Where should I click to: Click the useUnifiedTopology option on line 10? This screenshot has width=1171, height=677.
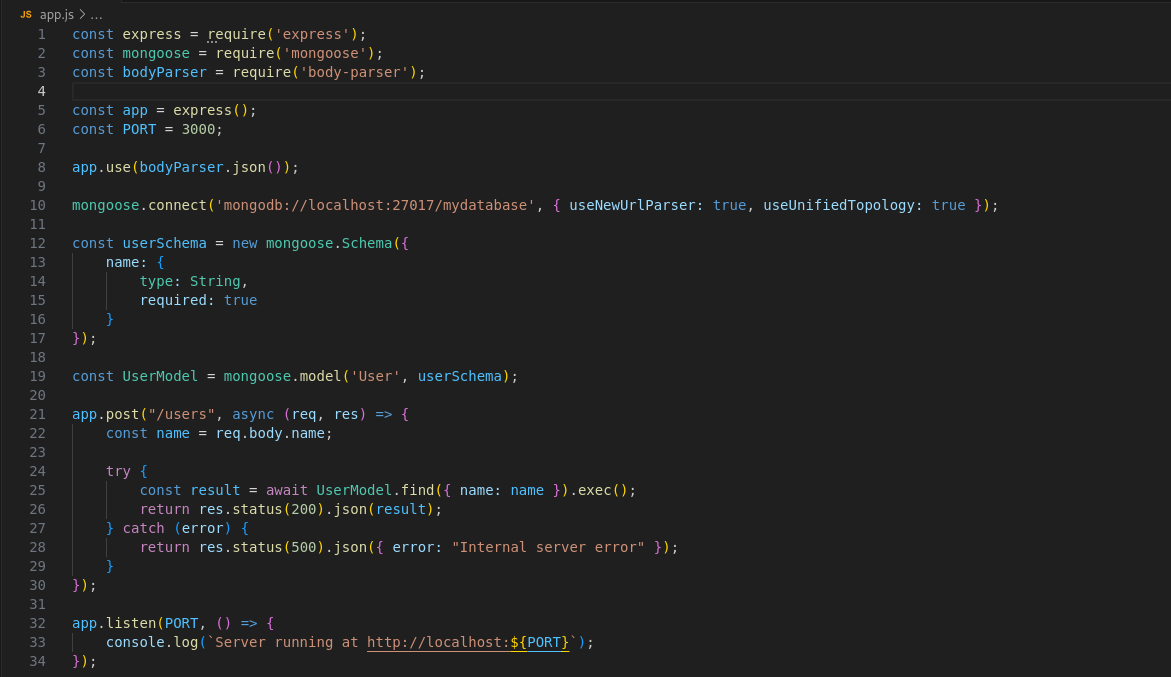coord(838,205)
